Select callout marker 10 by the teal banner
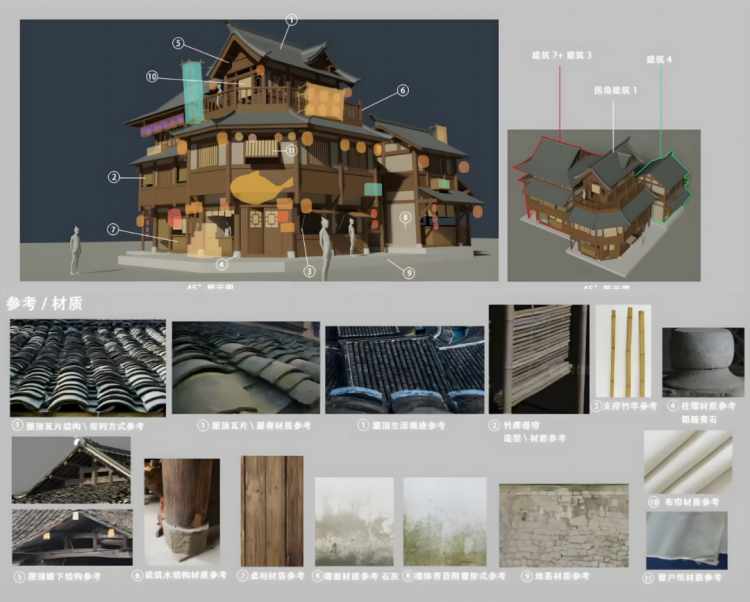750x602 pixels. [x=152, y=77]
